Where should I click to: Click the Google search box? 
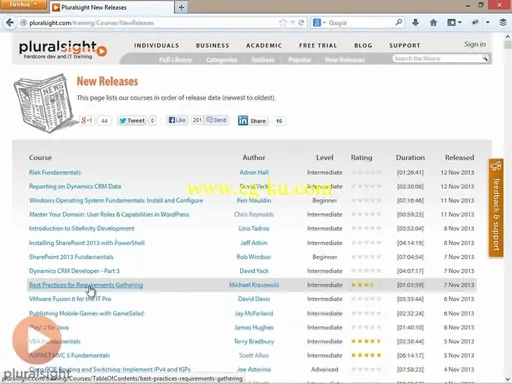[x=361, y=23]
